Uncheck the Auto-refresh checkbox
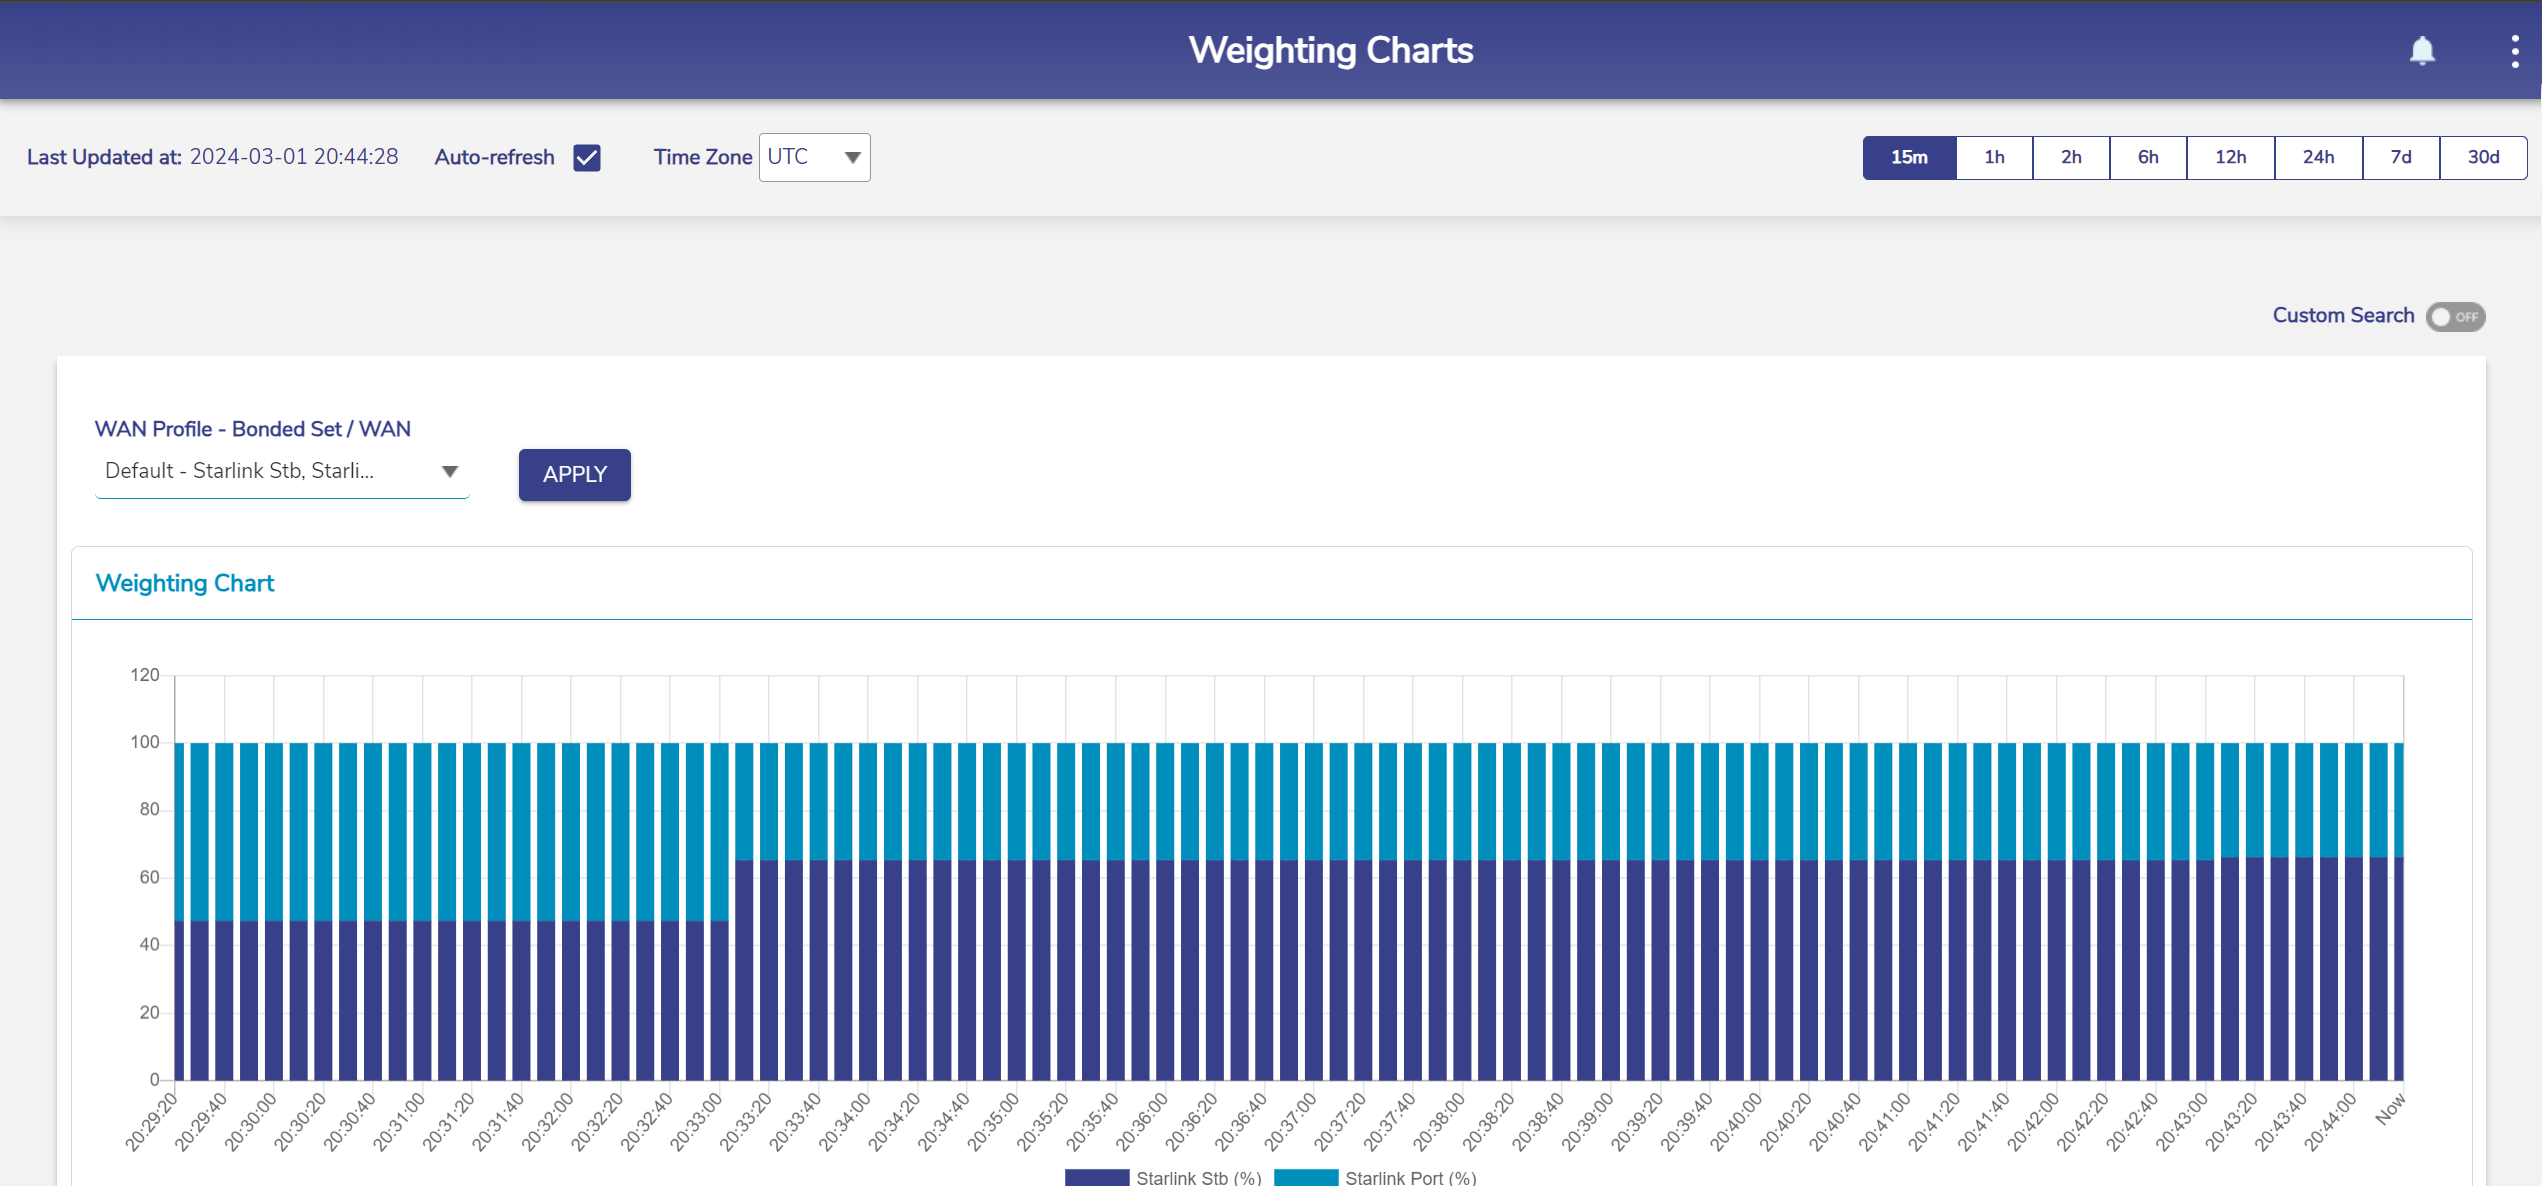2542x1186 pixels. point(587,158)
